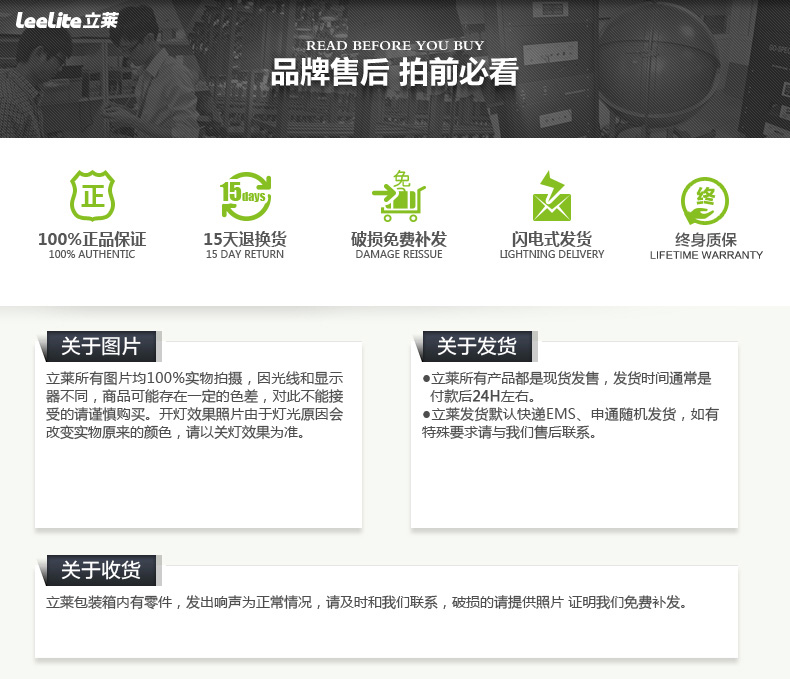Select the LIGHTNING DELIVERY caption
Screen dimensions: 790x679
point(552,254)
